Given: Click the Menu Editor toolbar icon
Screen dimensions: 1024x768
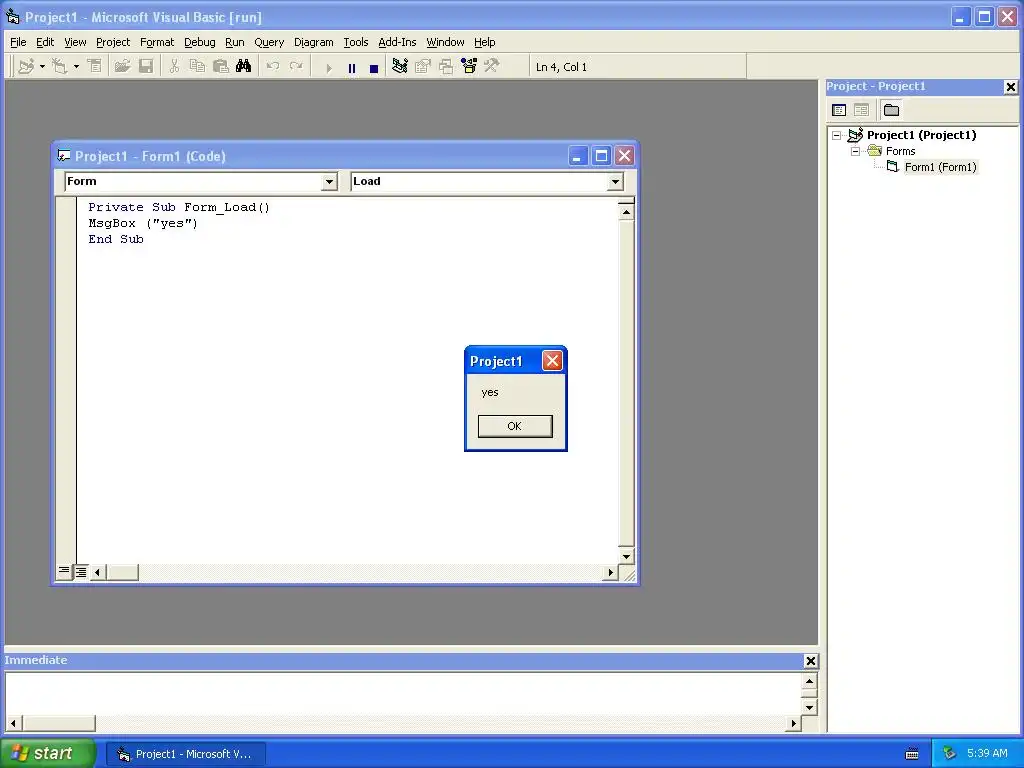Looking at the screenshot, I should coord(95,67).
